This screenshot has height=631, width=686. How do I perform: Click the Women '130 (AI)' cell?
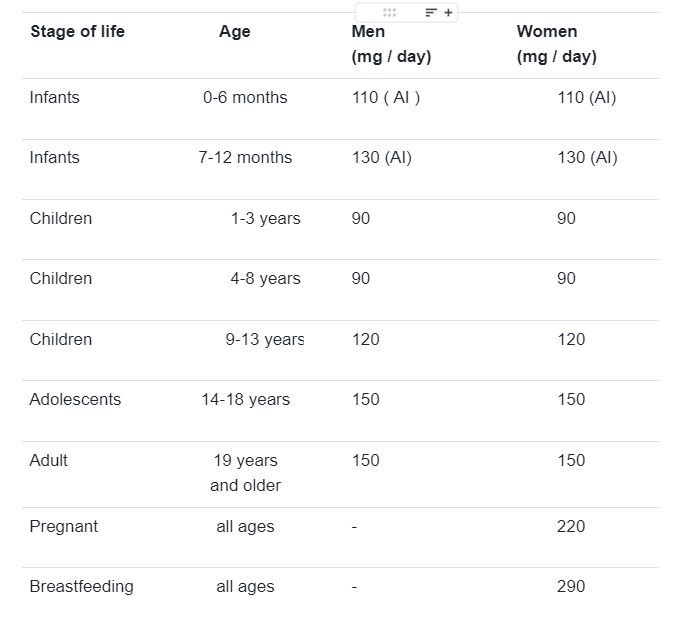[x=587, y=158]
